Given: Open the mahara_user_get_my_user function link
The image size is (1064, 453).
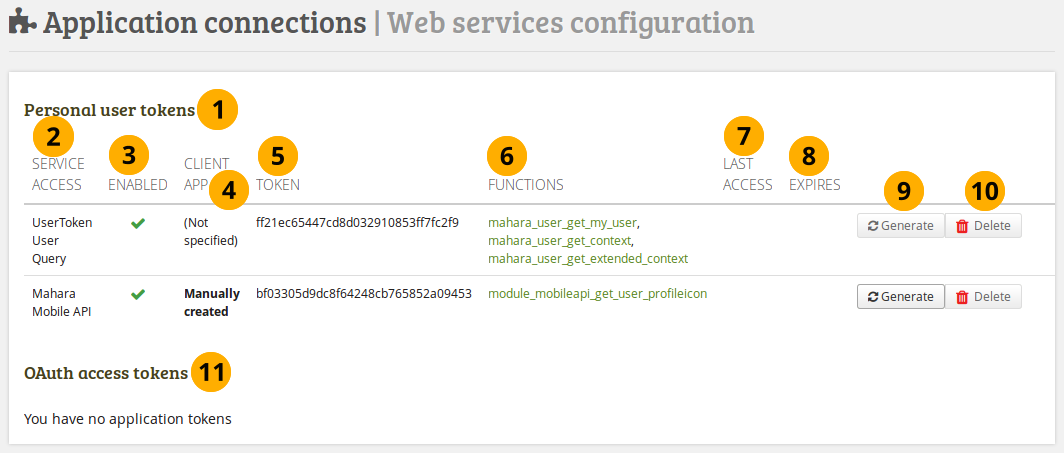Looking at the screenshot, I should (x=562, y=222).
